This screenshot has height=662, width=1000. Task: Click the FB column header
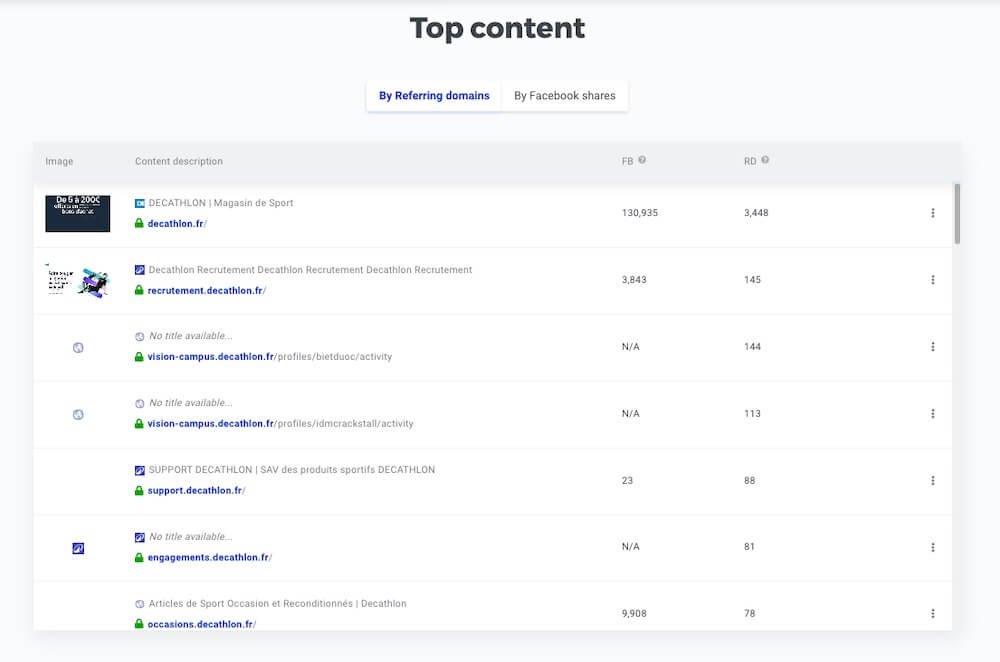pyautogui.click(x=628, y=161)
